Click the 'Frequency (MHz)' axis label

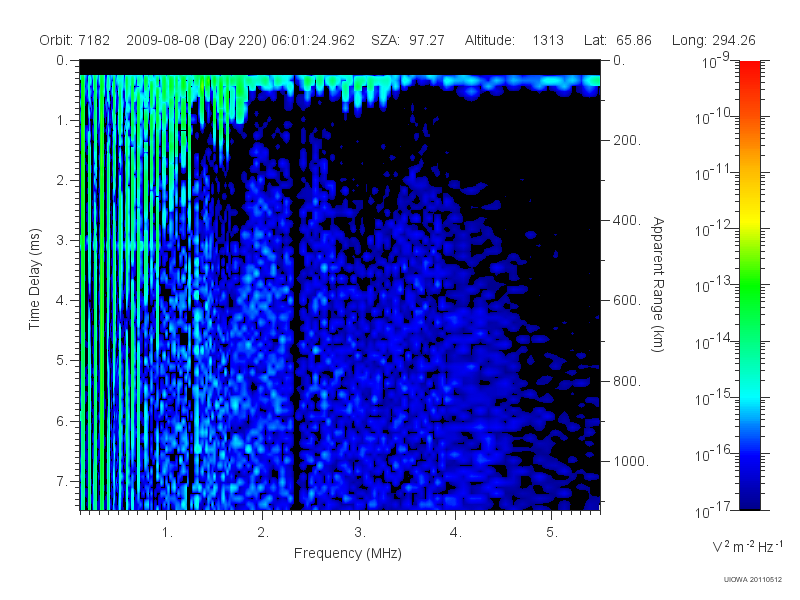(x=347, y=553)
